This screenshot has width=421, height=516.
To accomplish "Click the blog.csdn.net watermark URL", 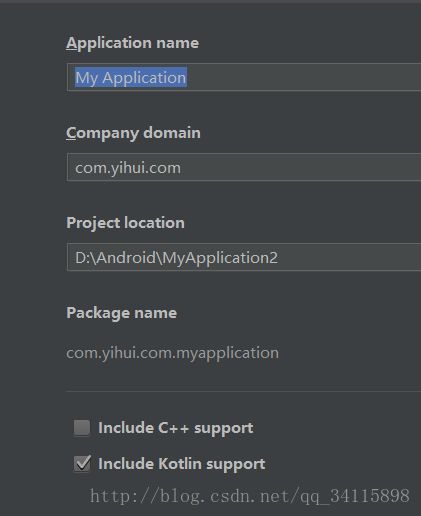I will 250,496.
